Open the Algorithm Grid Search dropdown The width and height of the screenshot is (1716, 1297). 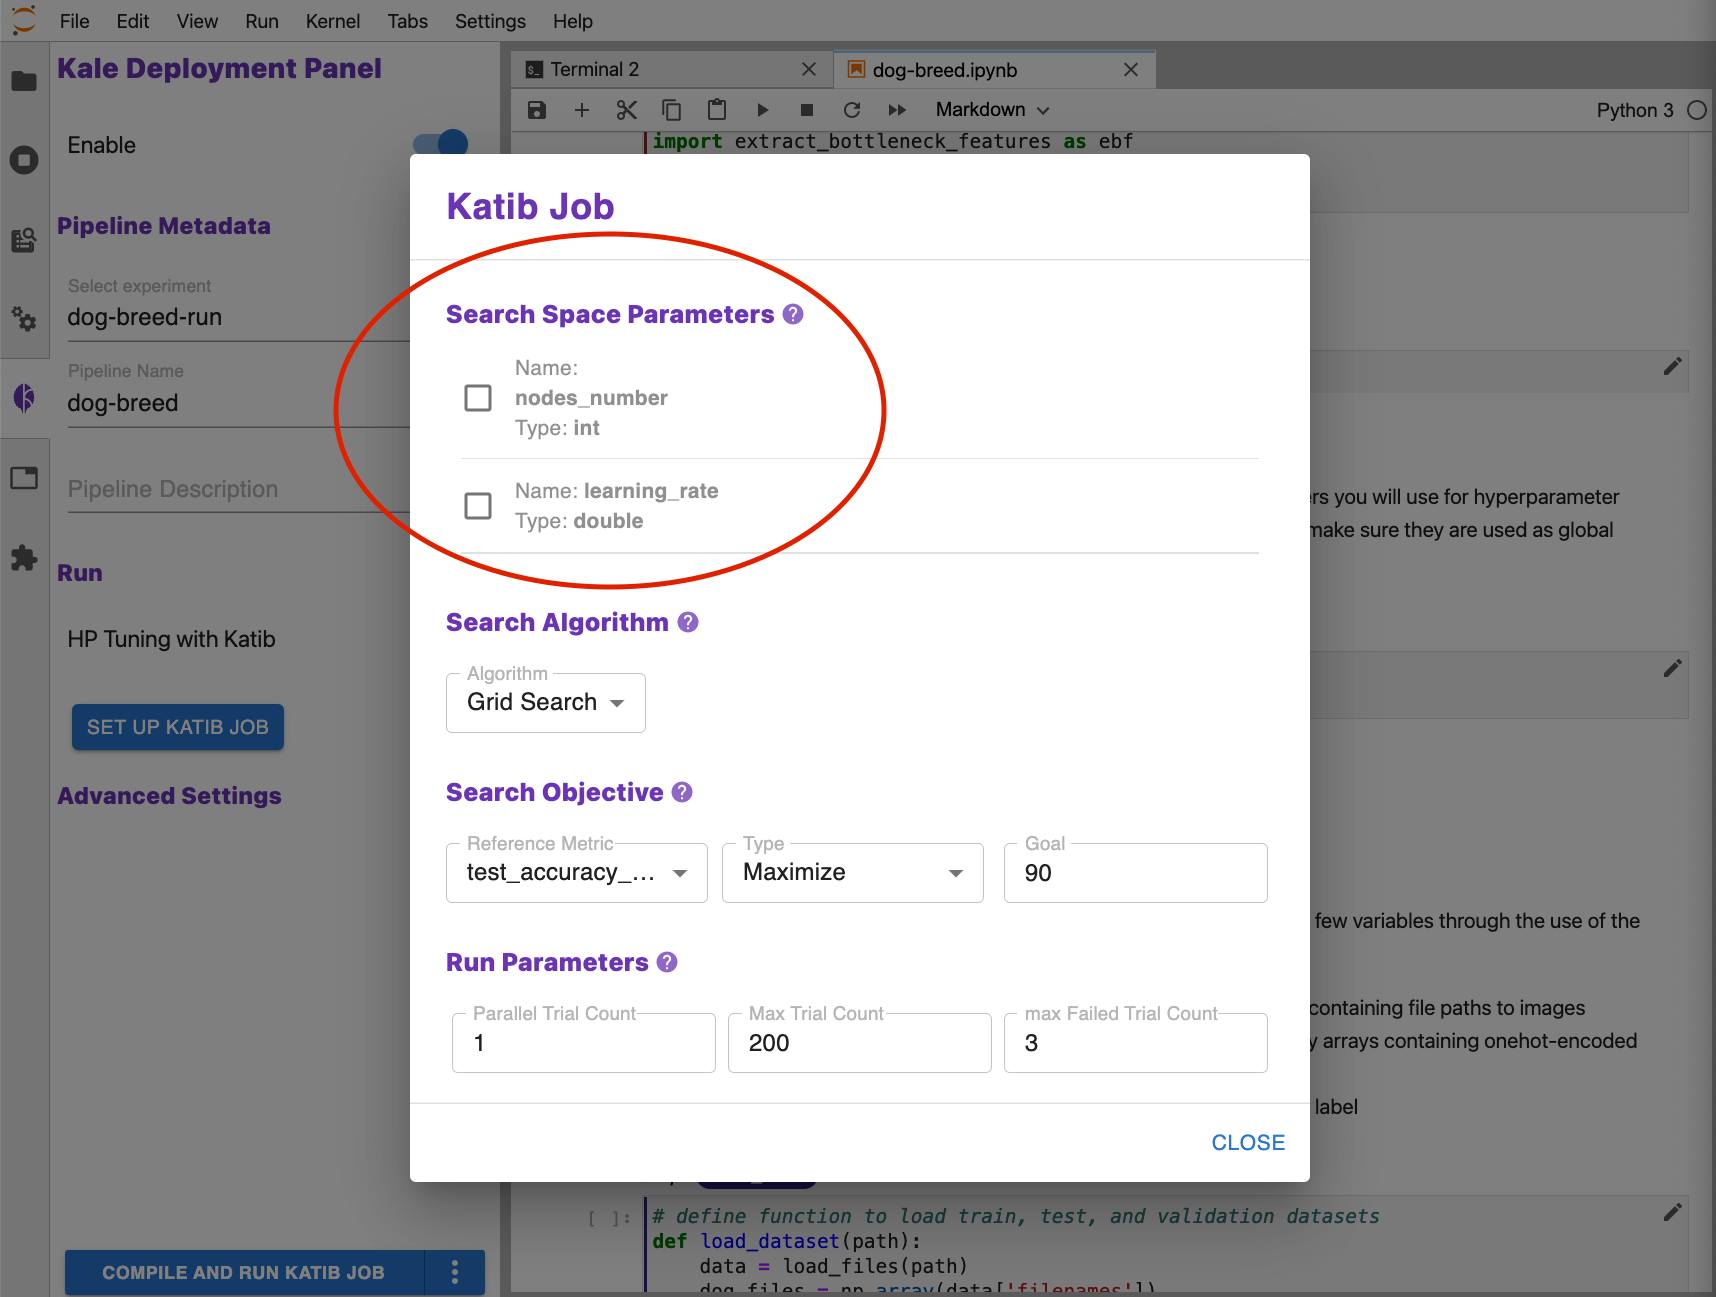point(546,702)
